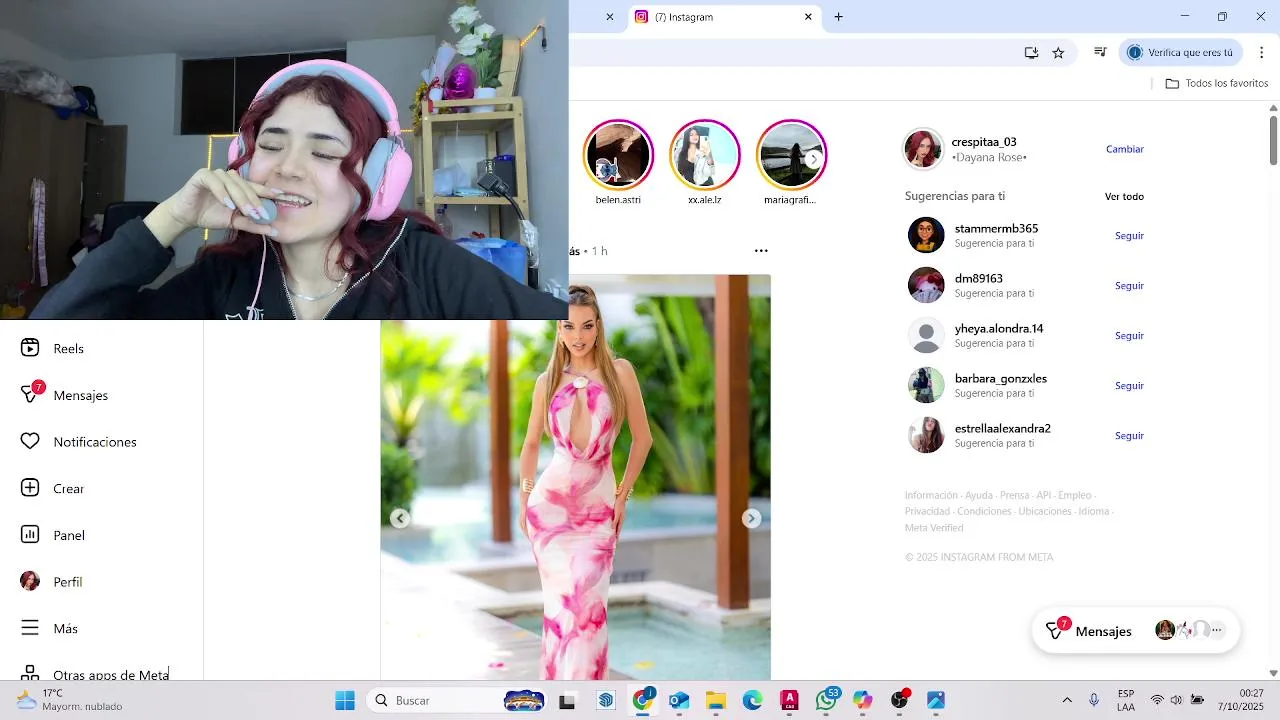The image size is (1280, 720).
Task: Click Verifica que eres tú profile chip
Action: click(1180, 53)
